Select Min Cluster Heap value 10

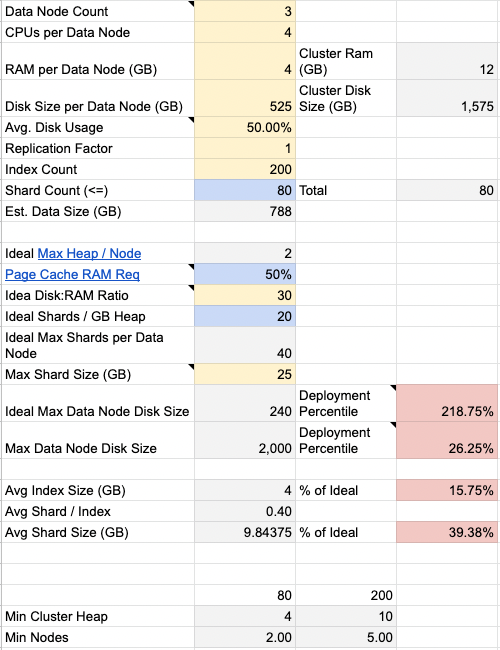346,616
